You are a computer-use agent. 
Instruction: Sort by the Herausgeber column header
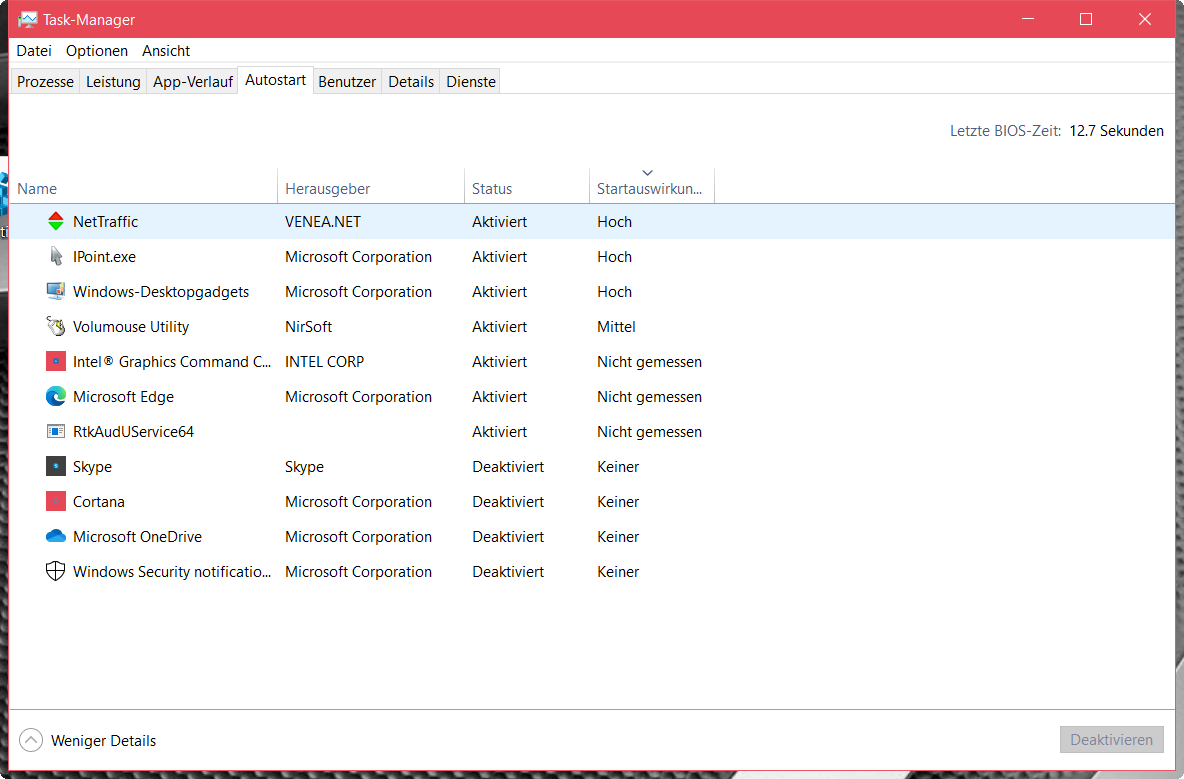click(371, 188)
